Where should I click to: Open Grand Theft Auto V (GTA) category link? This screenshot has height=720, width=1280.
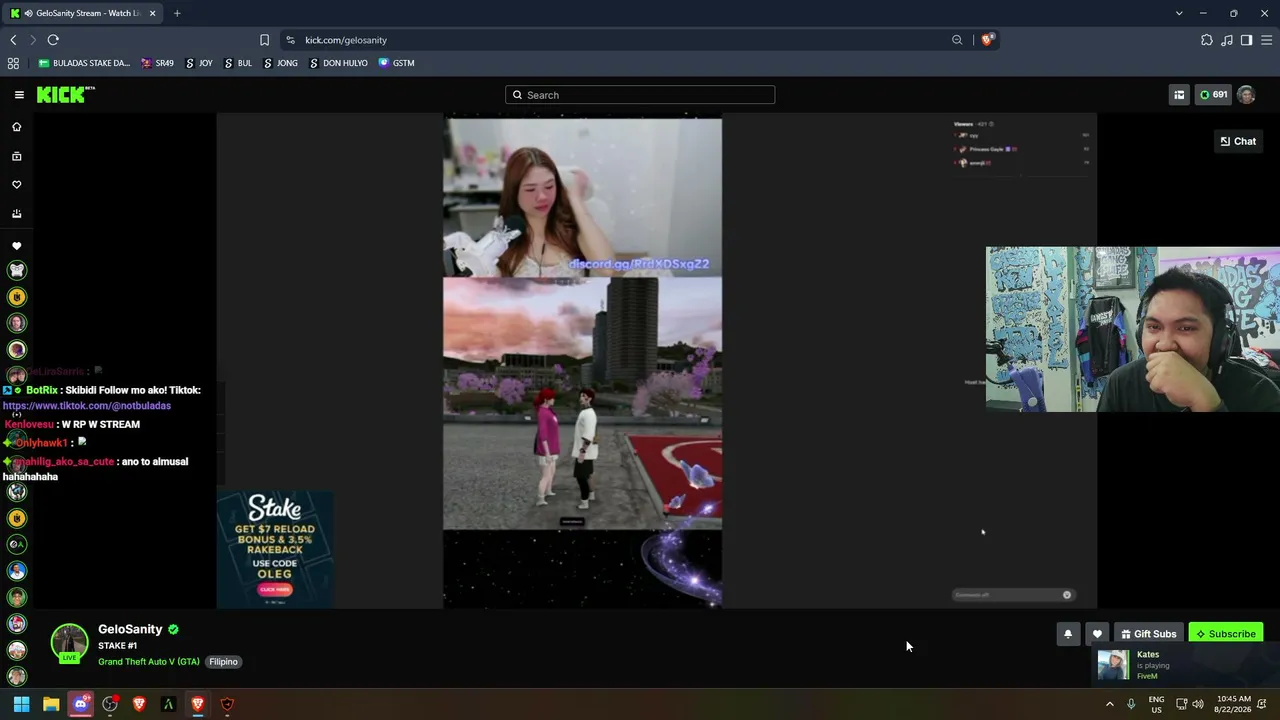click(x=149, y=662)
